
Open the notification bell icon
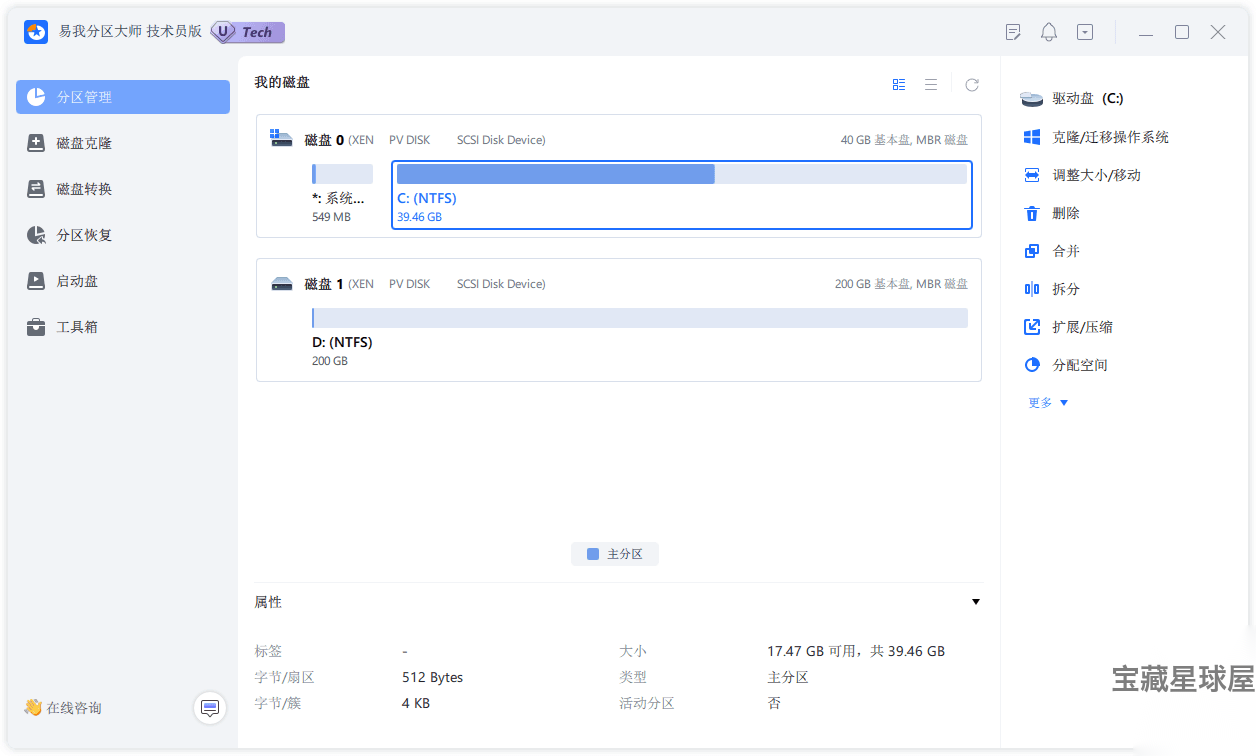(1049, 32)
